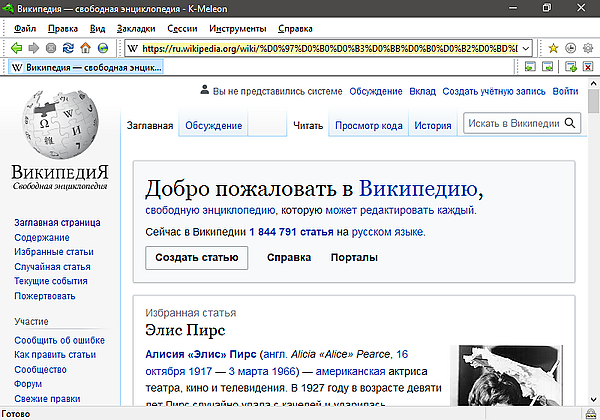Switch to next tab using tab bar icon
This screenshot has height=420, width=600.
coord(548,67)
